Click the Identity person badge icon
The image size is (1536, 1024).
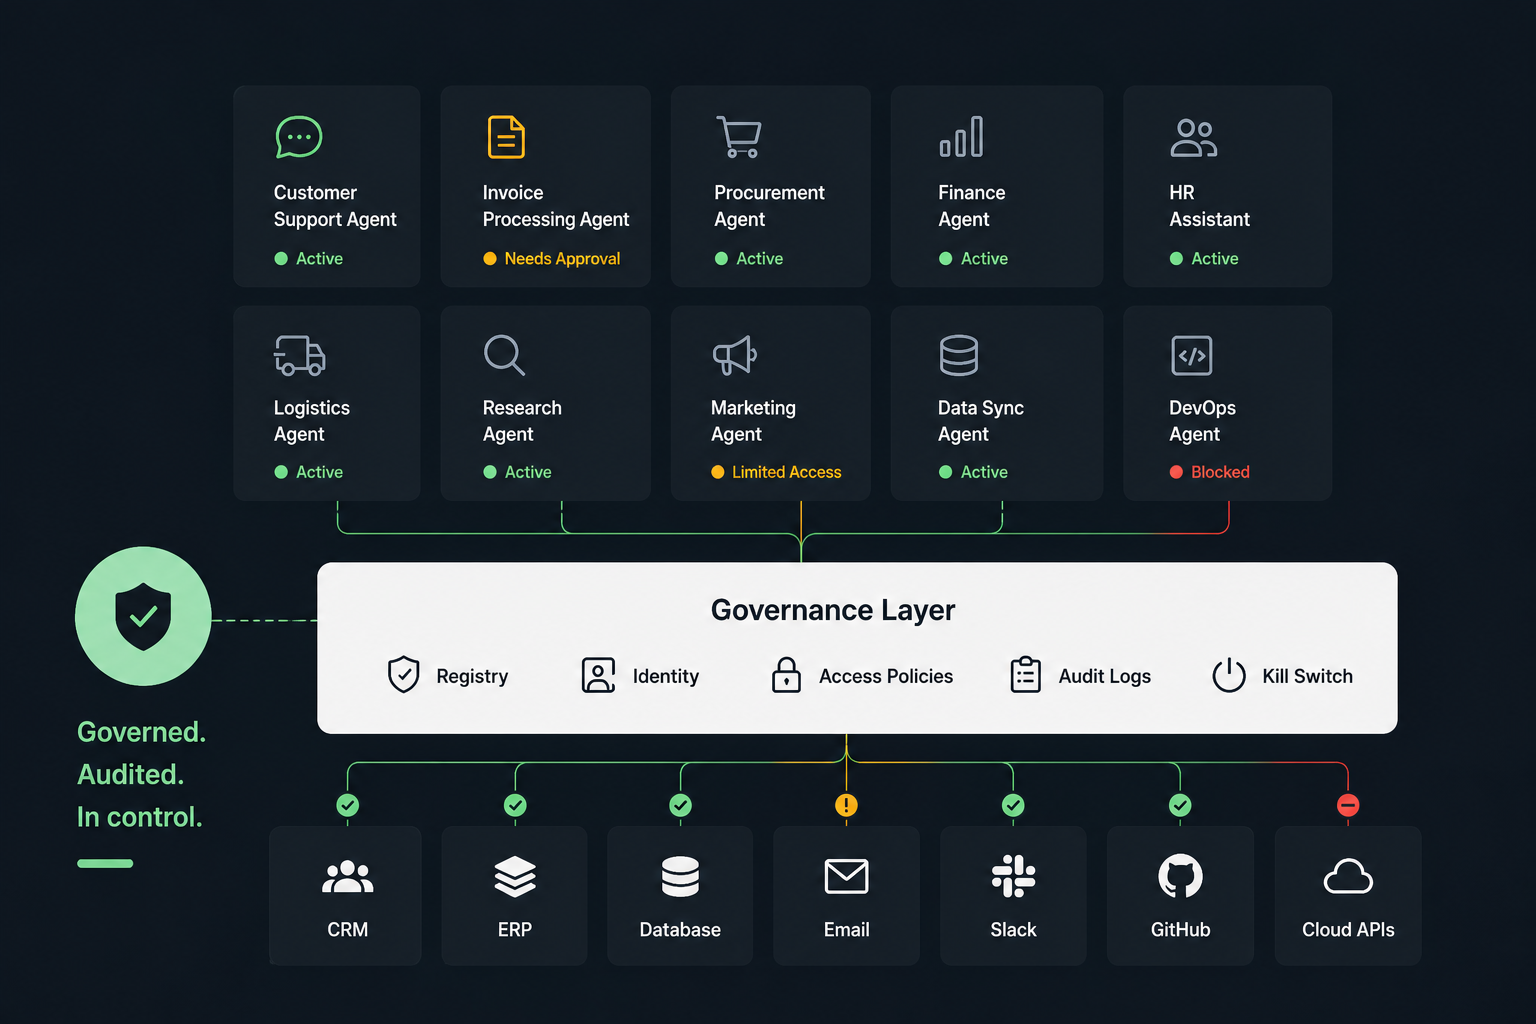click(x=598, y=675)
